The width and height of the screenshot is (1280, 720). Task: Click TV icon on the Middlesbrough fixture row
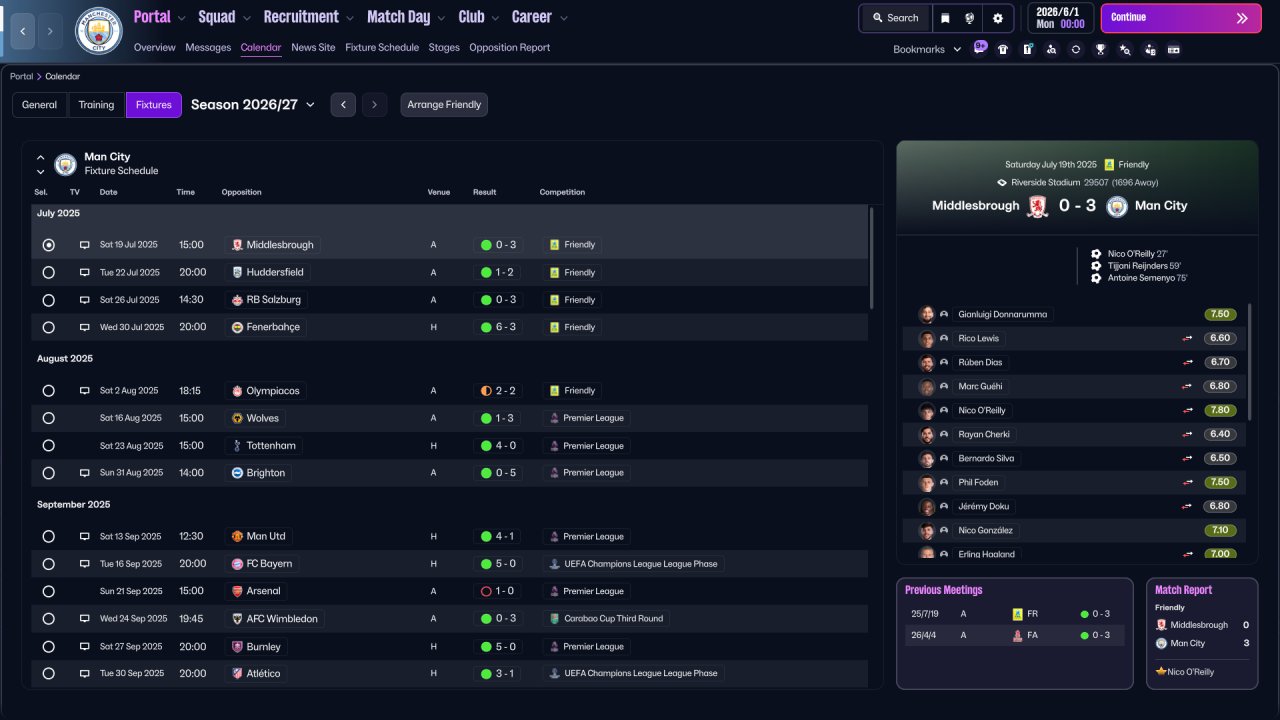click(85, 245)
